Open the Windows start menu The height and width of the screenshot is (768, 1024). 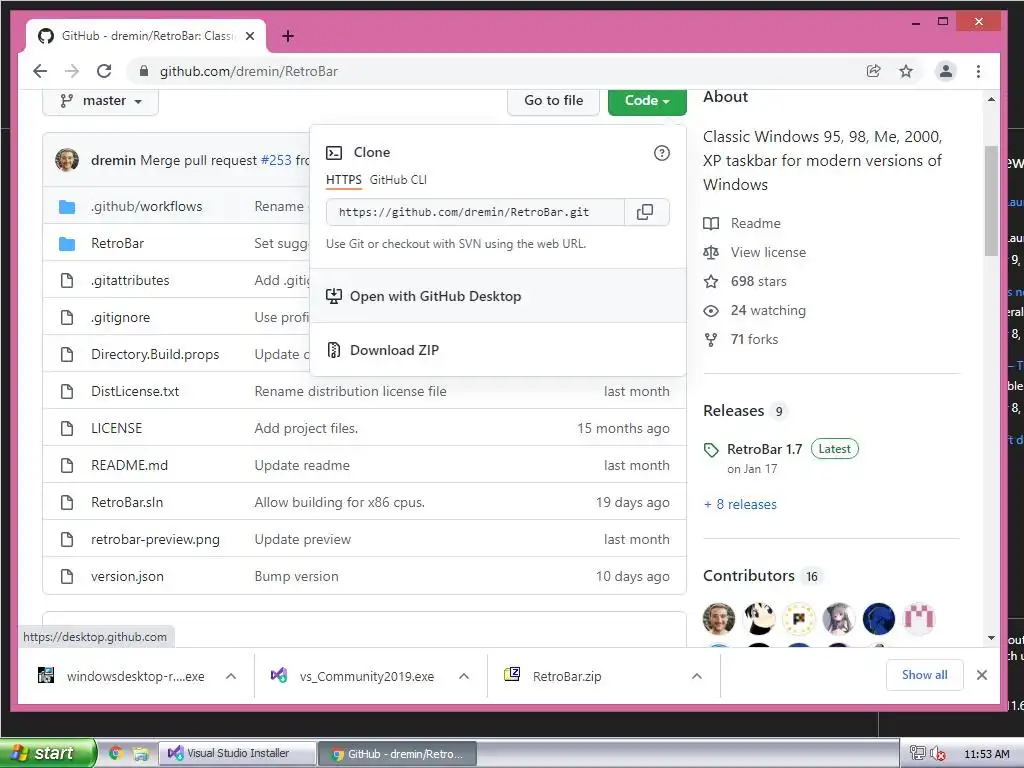pyautogui.click(x=48, y=753)
